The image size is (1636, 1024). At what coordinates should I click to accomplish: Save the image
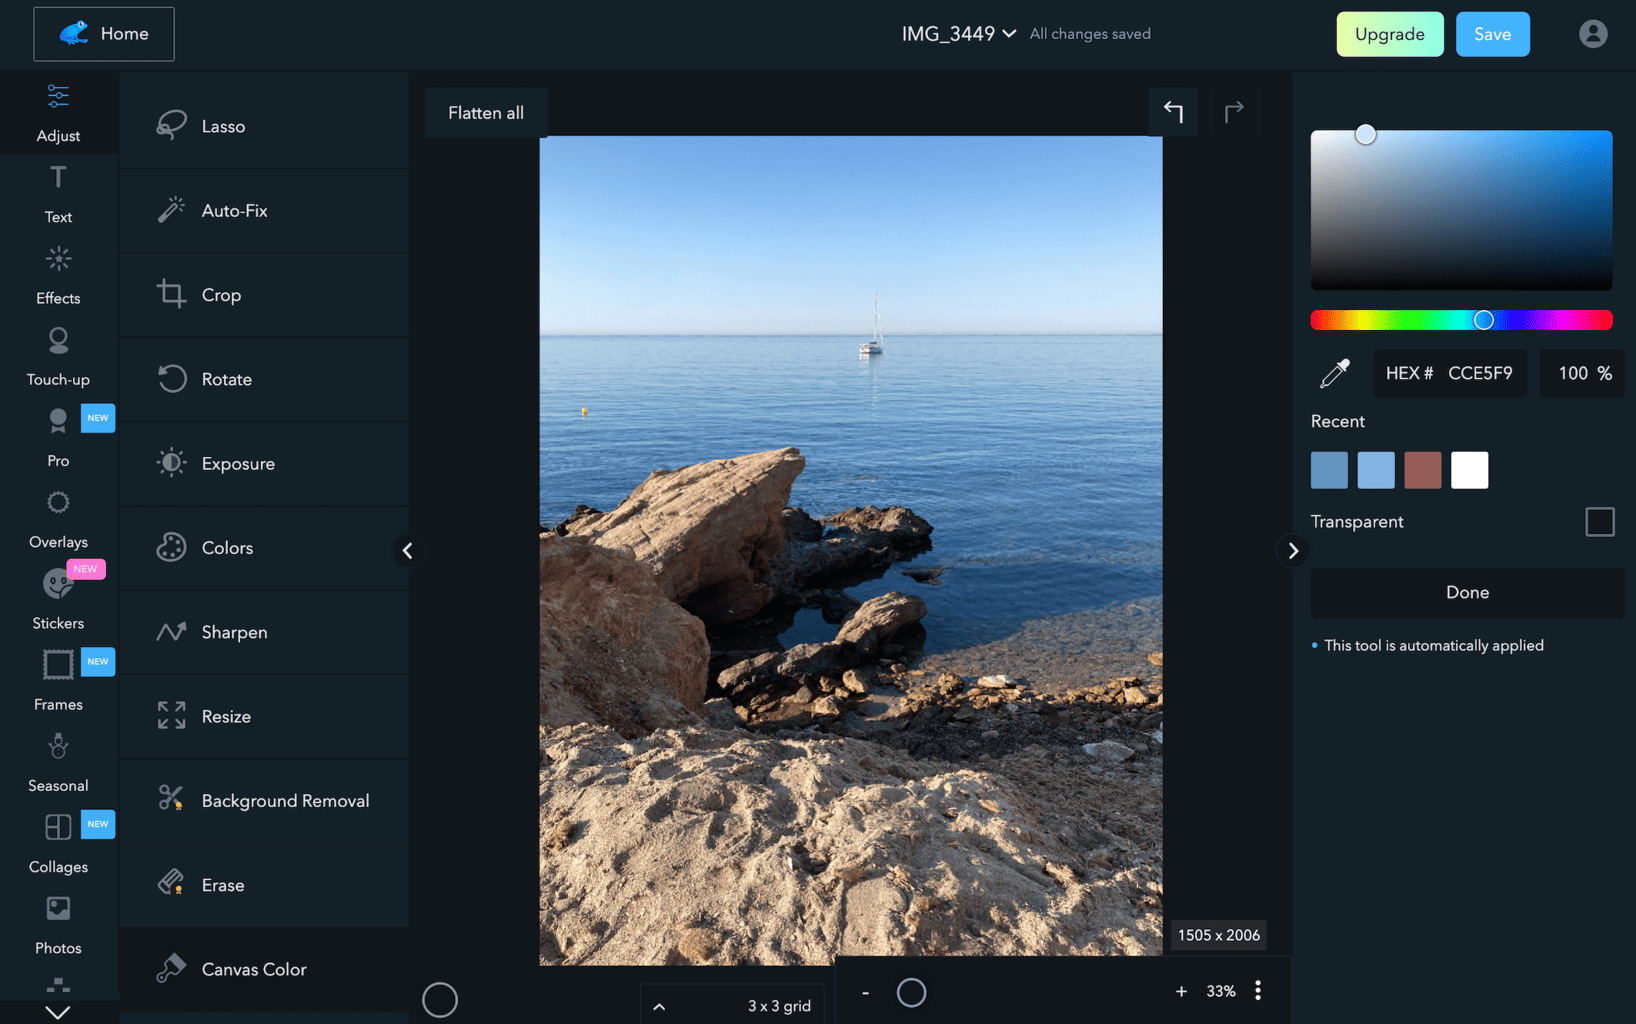click(1492, 34)
